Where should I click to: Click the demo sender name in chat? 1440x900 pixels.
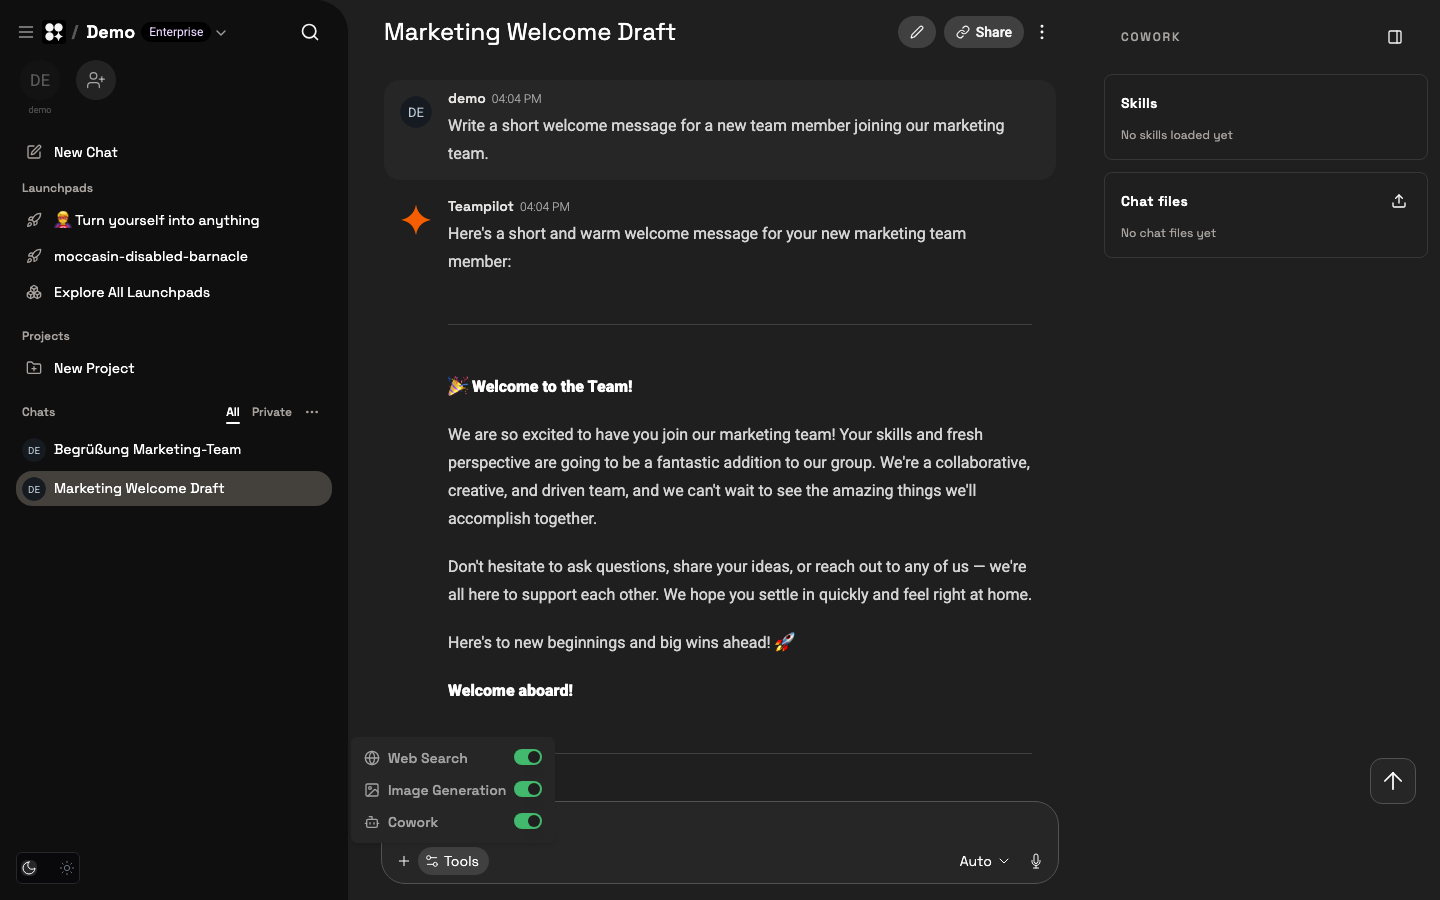point(466,98)
